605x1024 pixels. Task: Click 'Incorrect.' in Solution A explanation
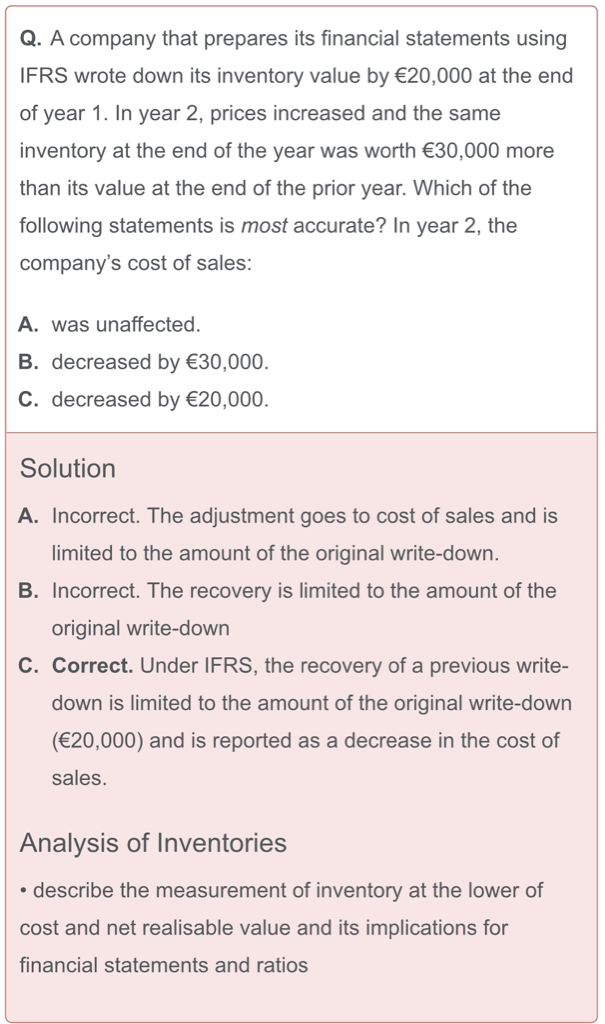pos(96,516)
